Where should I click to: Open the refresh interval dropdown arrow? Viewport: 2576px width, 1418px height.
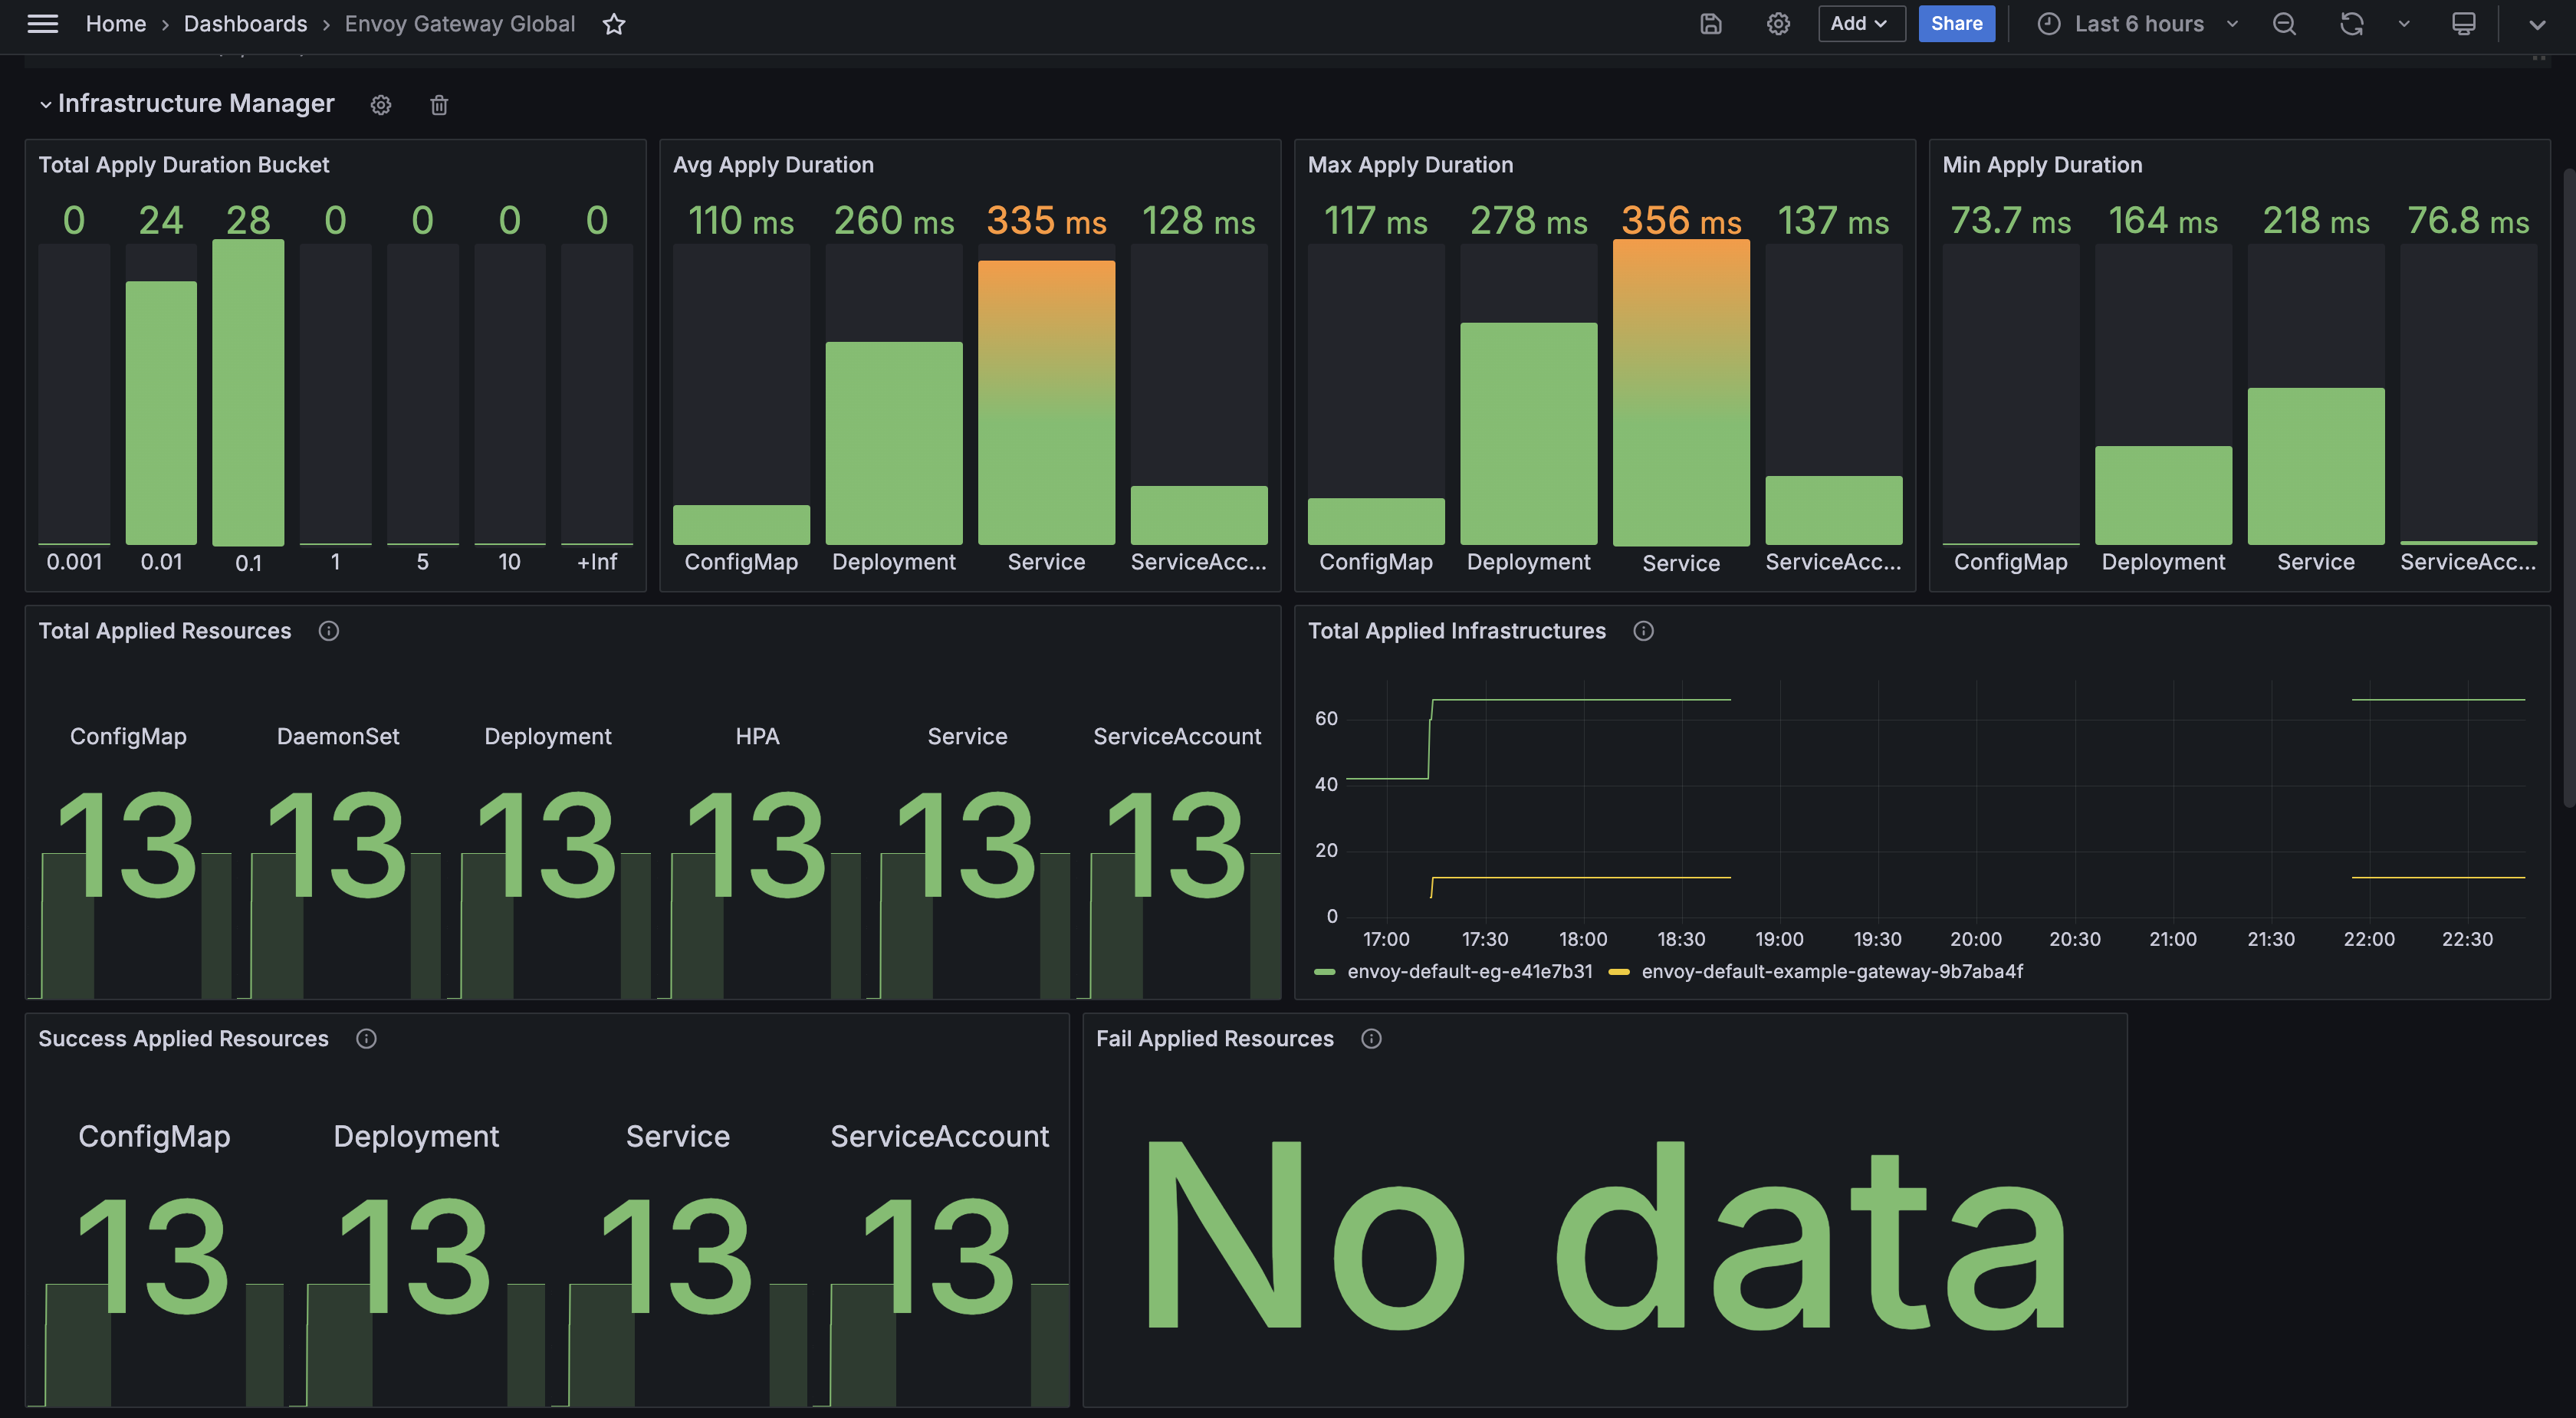(x=2403, y=24)
